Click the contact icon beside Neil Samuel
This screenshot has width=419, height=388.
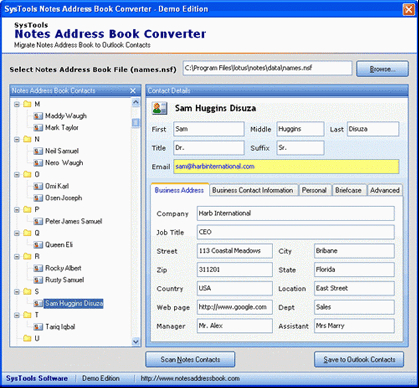[38, 151]
